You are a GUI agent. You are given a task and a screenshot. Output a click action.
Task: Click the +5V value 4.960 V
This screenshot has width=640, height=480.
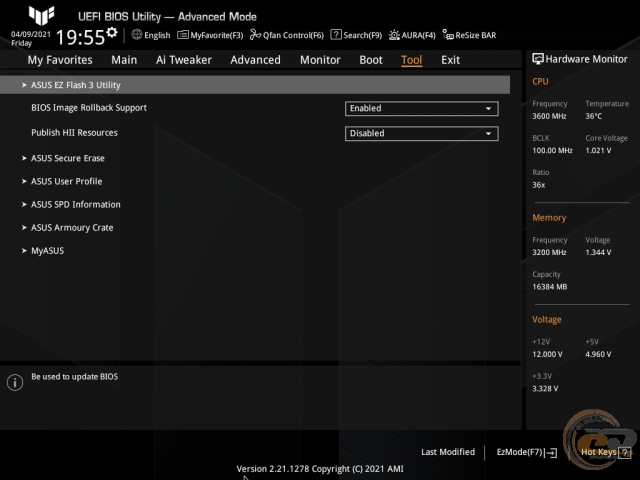coord(598,354)
